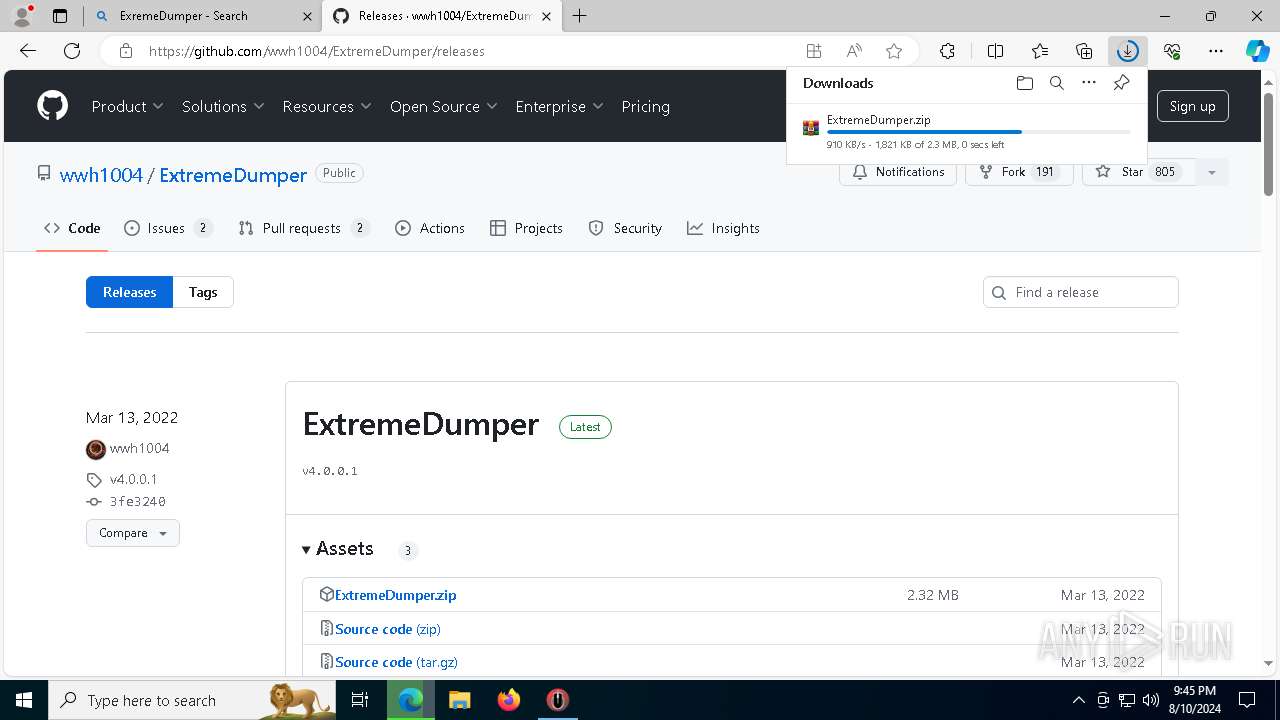Show hidden system tray icons
Viewport: 1280px width, 720px height.
(1078, 700)
